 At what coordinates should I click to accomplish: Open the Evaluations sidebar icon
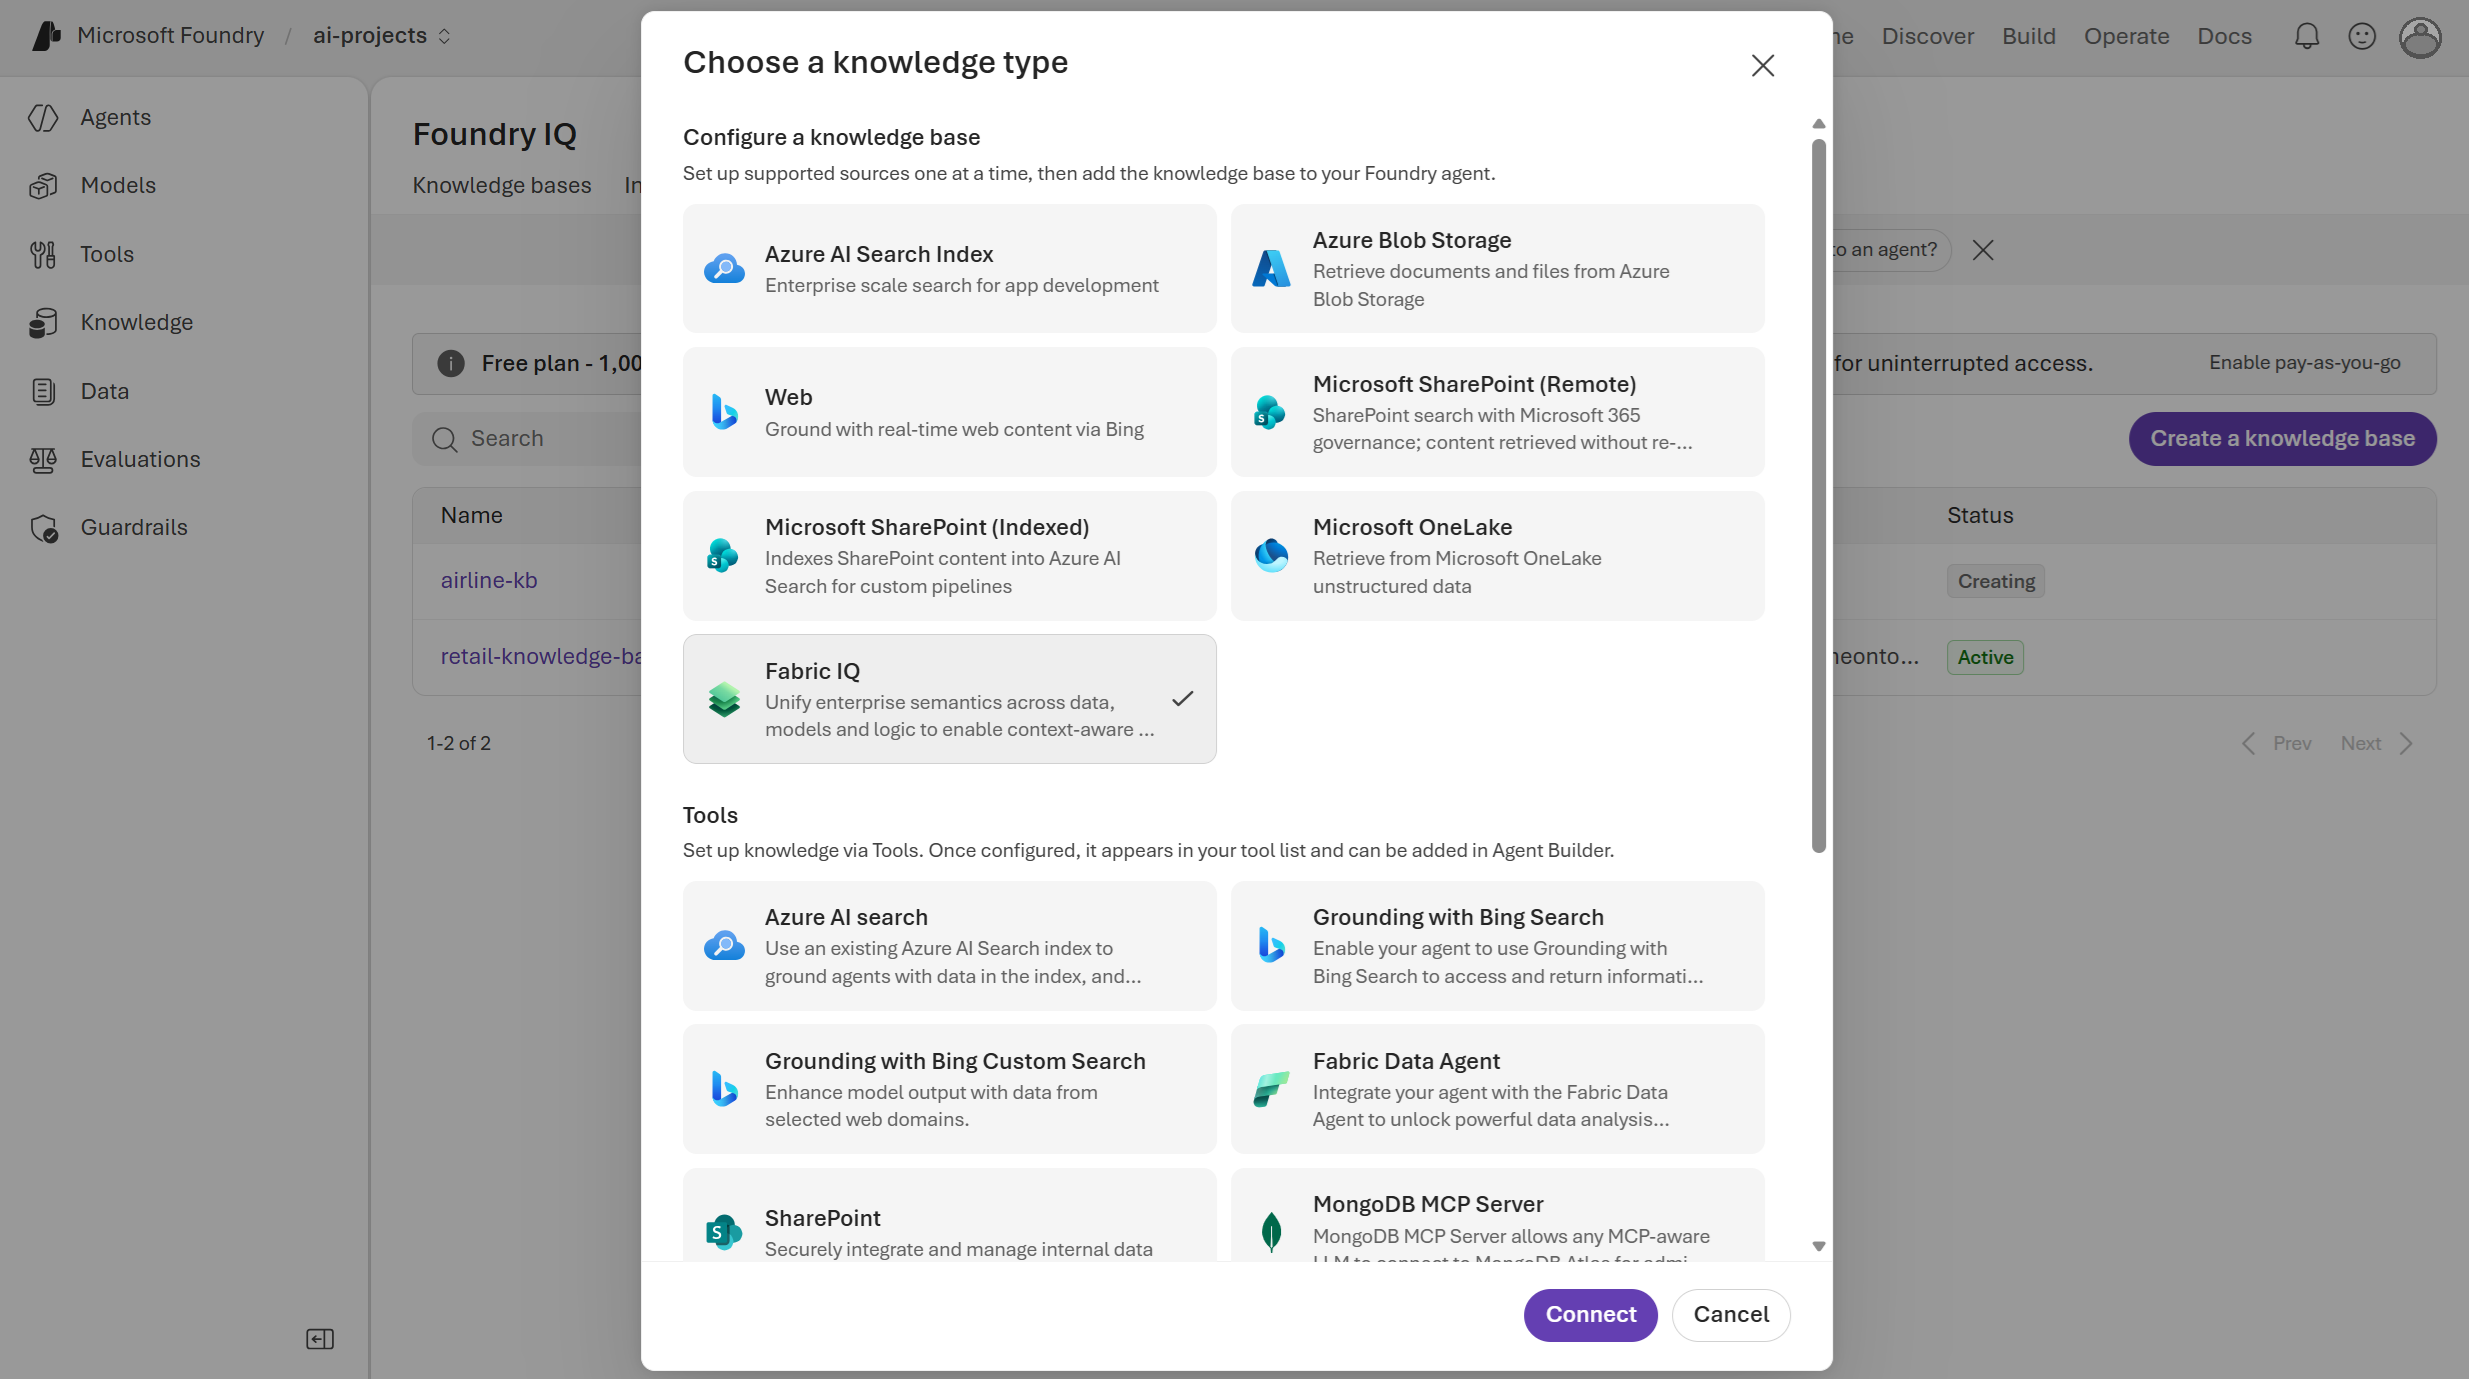pos(43,460)
